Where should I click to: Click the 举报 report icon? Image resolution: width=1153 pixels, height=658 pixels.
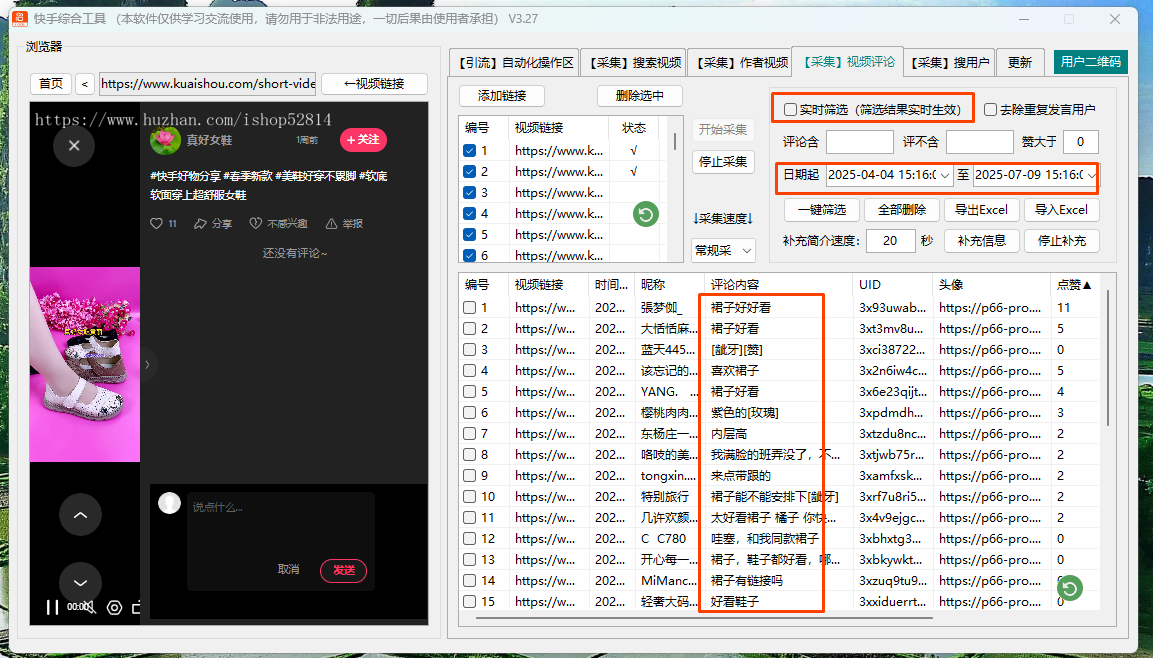tap(332, 223)
